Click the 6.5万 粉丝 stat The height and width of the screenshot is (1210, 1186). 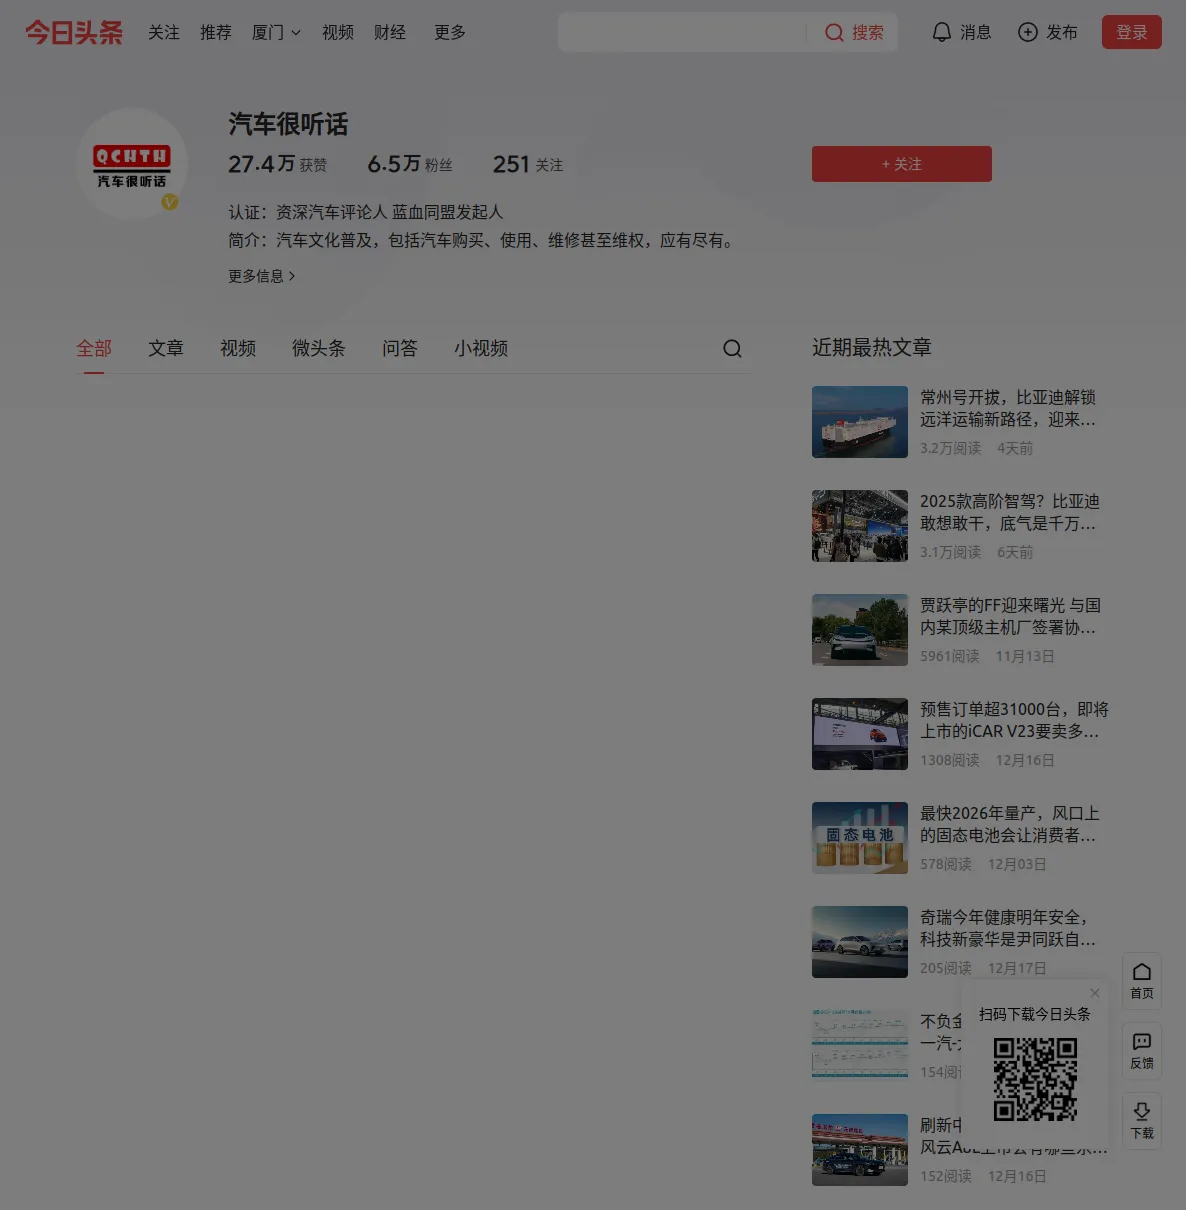pyautogui.click(x=410, y=164)
